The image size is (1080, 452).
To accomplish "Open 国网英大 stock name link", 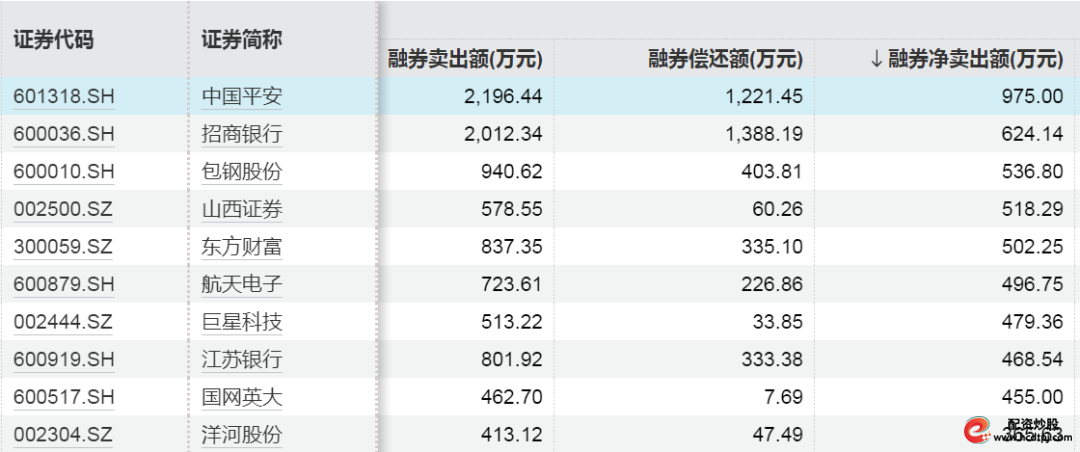I will [x=242, y=397].
